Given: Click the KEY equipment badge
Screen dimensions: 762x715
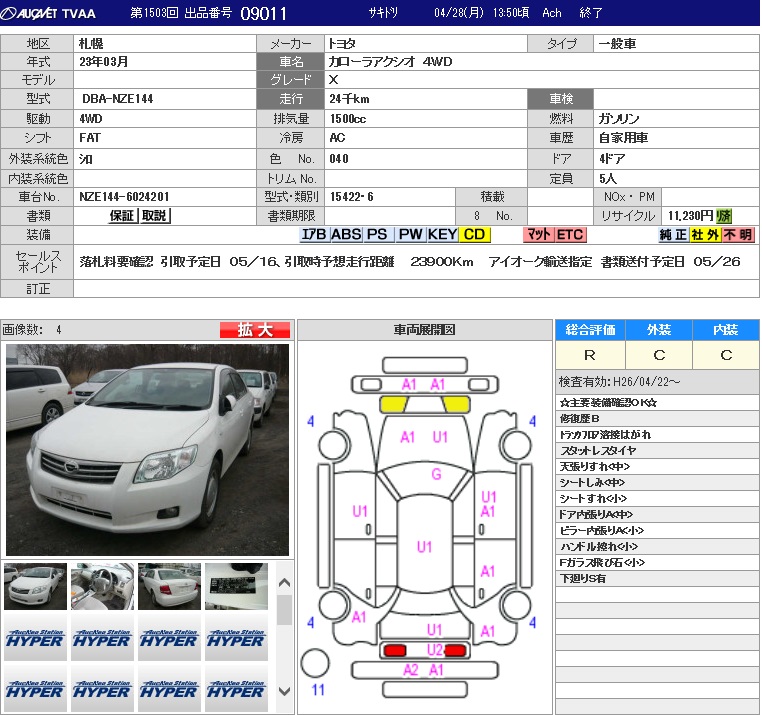Looking at the screenshot, I should (442, 235).
